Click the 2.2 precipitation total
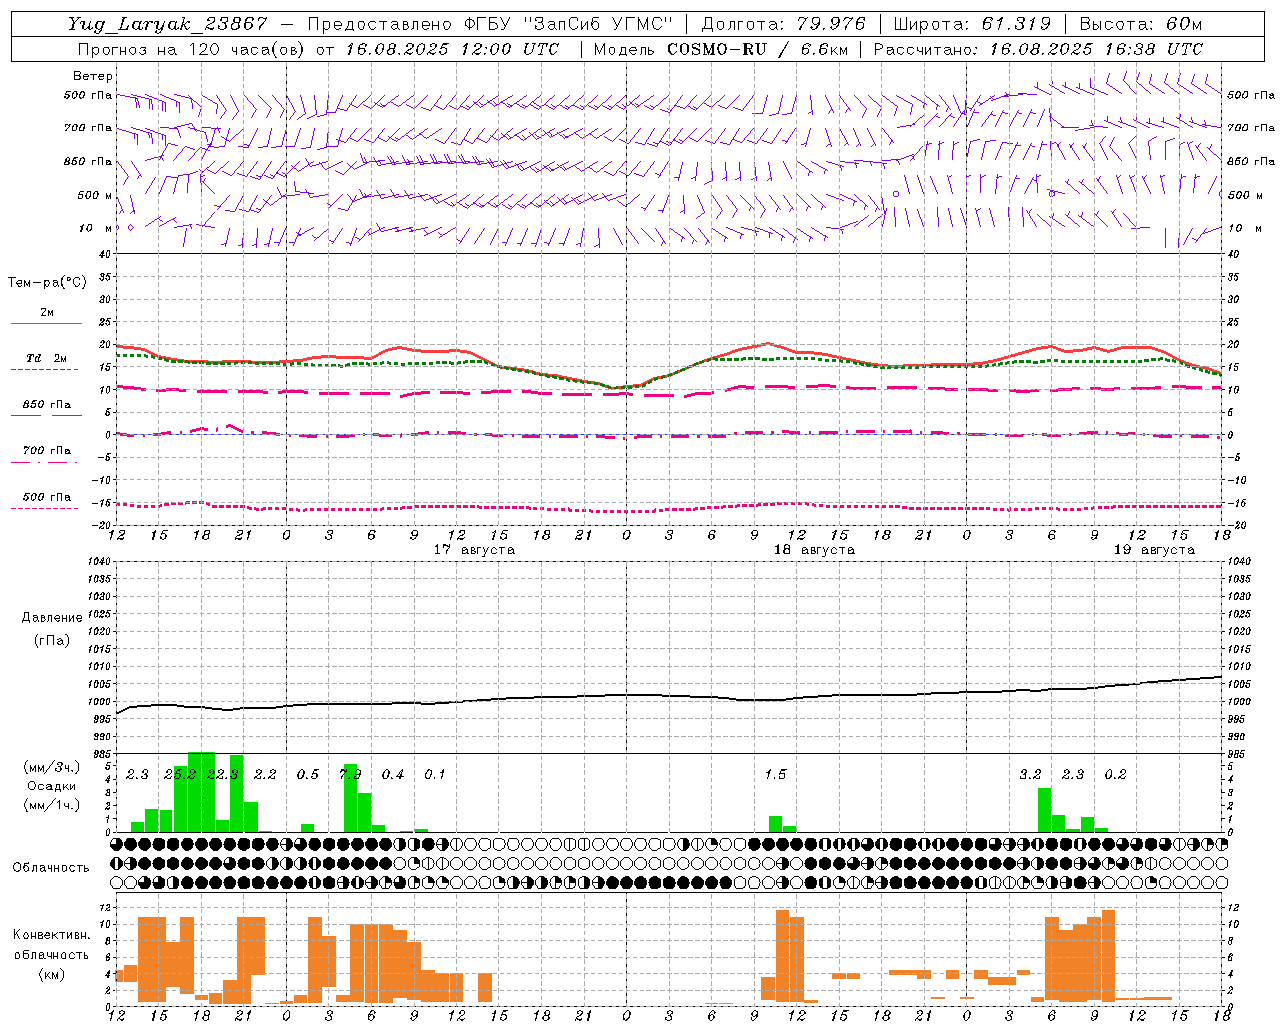 265,775
